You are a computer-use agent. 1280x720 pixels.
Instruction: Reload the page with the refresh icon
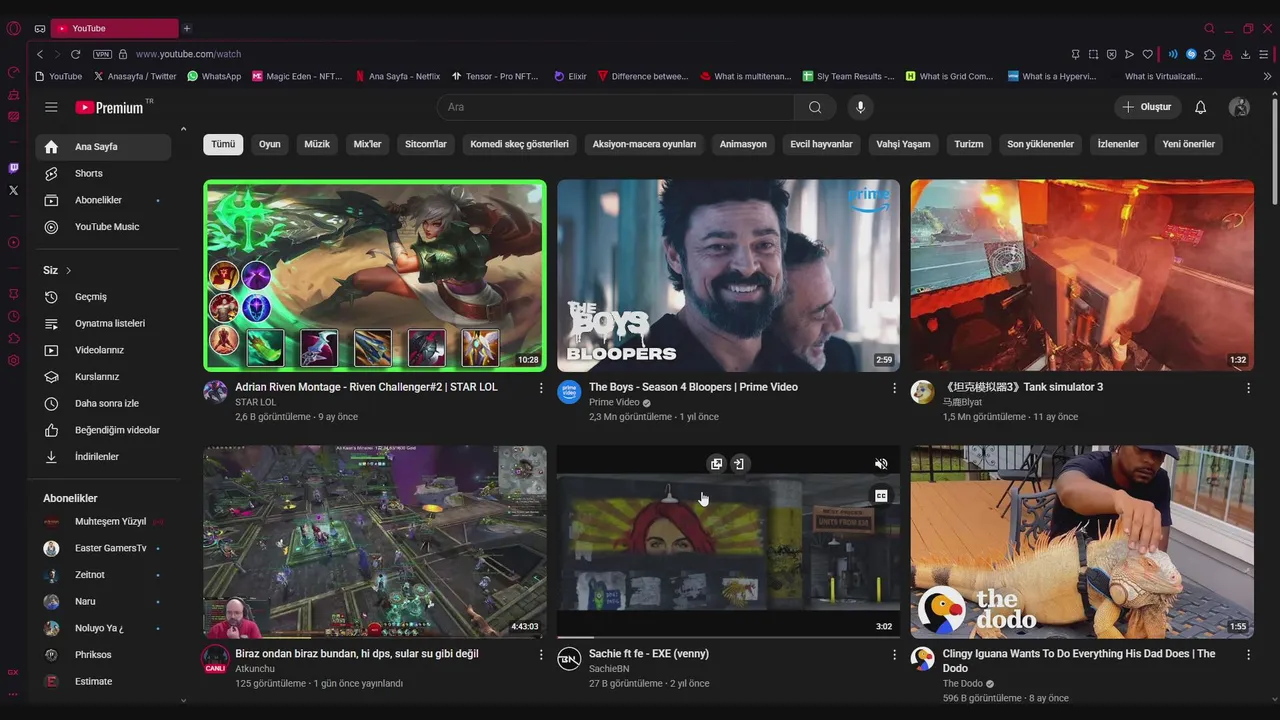pos(75,54)
